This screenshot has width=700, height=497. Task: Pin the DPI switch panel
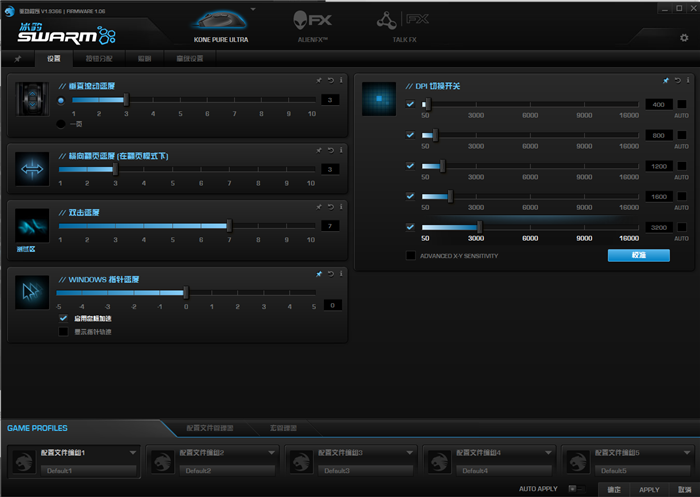(x=666, y=80)
